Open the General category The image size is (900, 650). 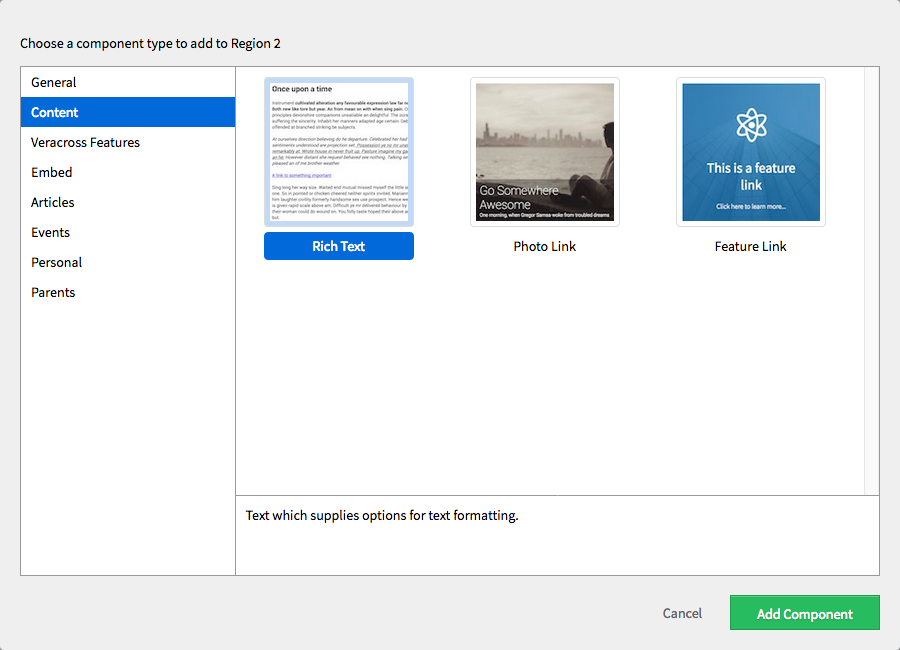(x=127, y=82)
